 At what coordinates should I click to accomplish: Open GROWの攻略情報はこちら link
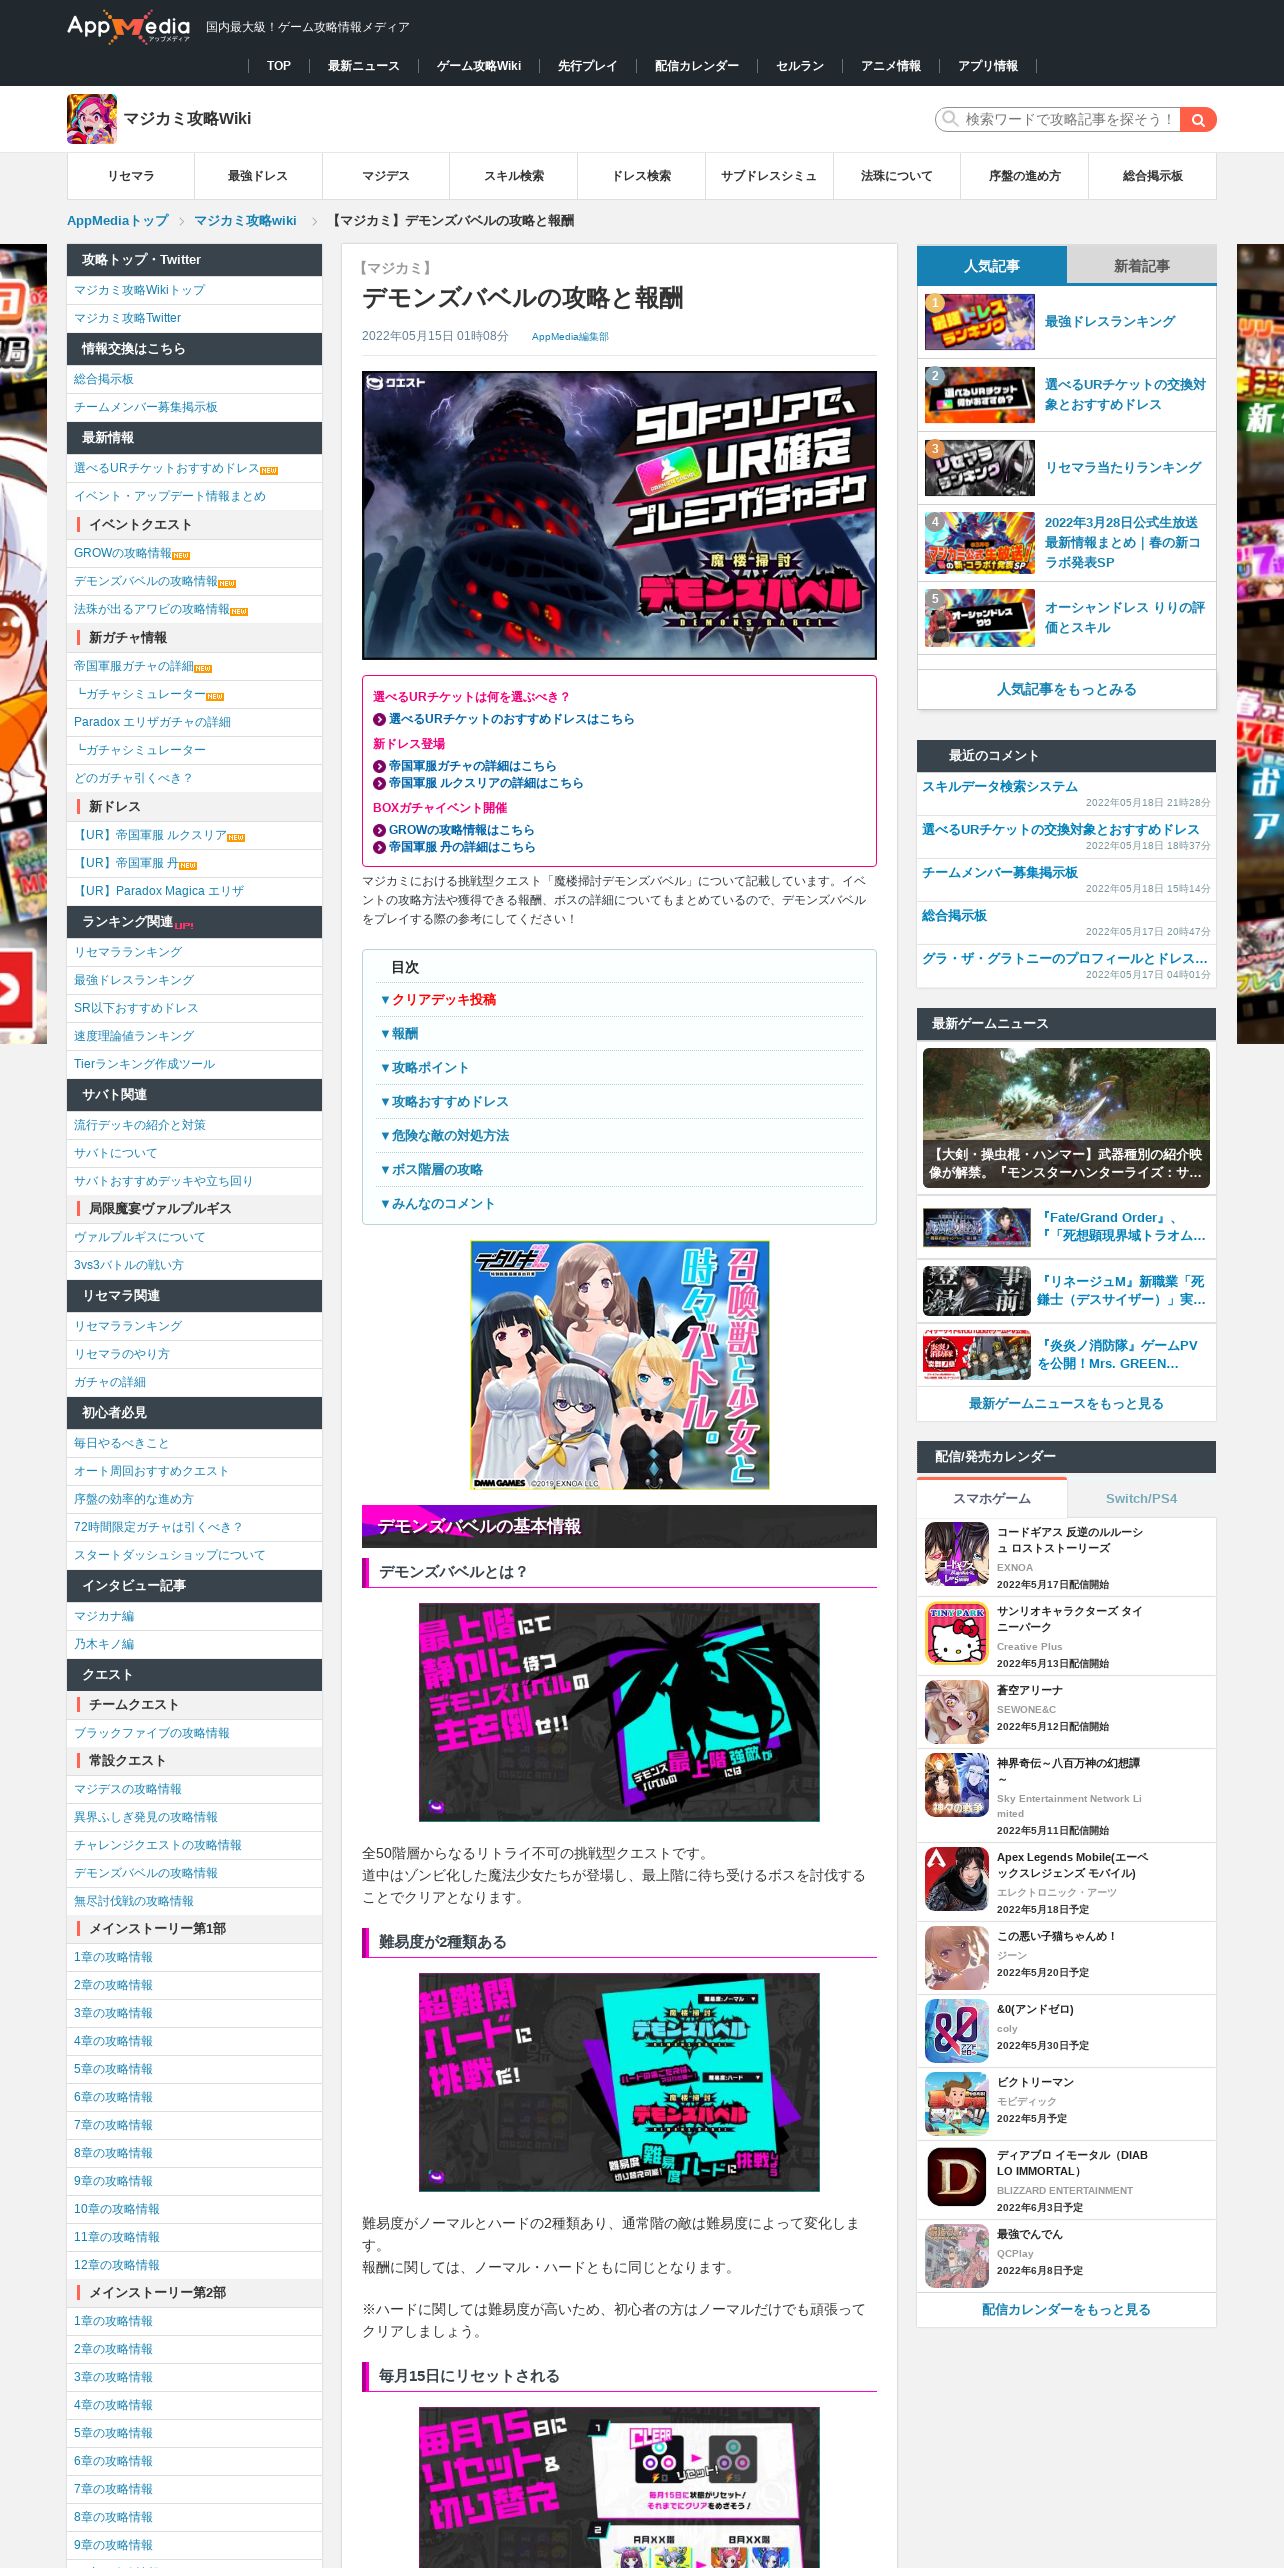461,830
